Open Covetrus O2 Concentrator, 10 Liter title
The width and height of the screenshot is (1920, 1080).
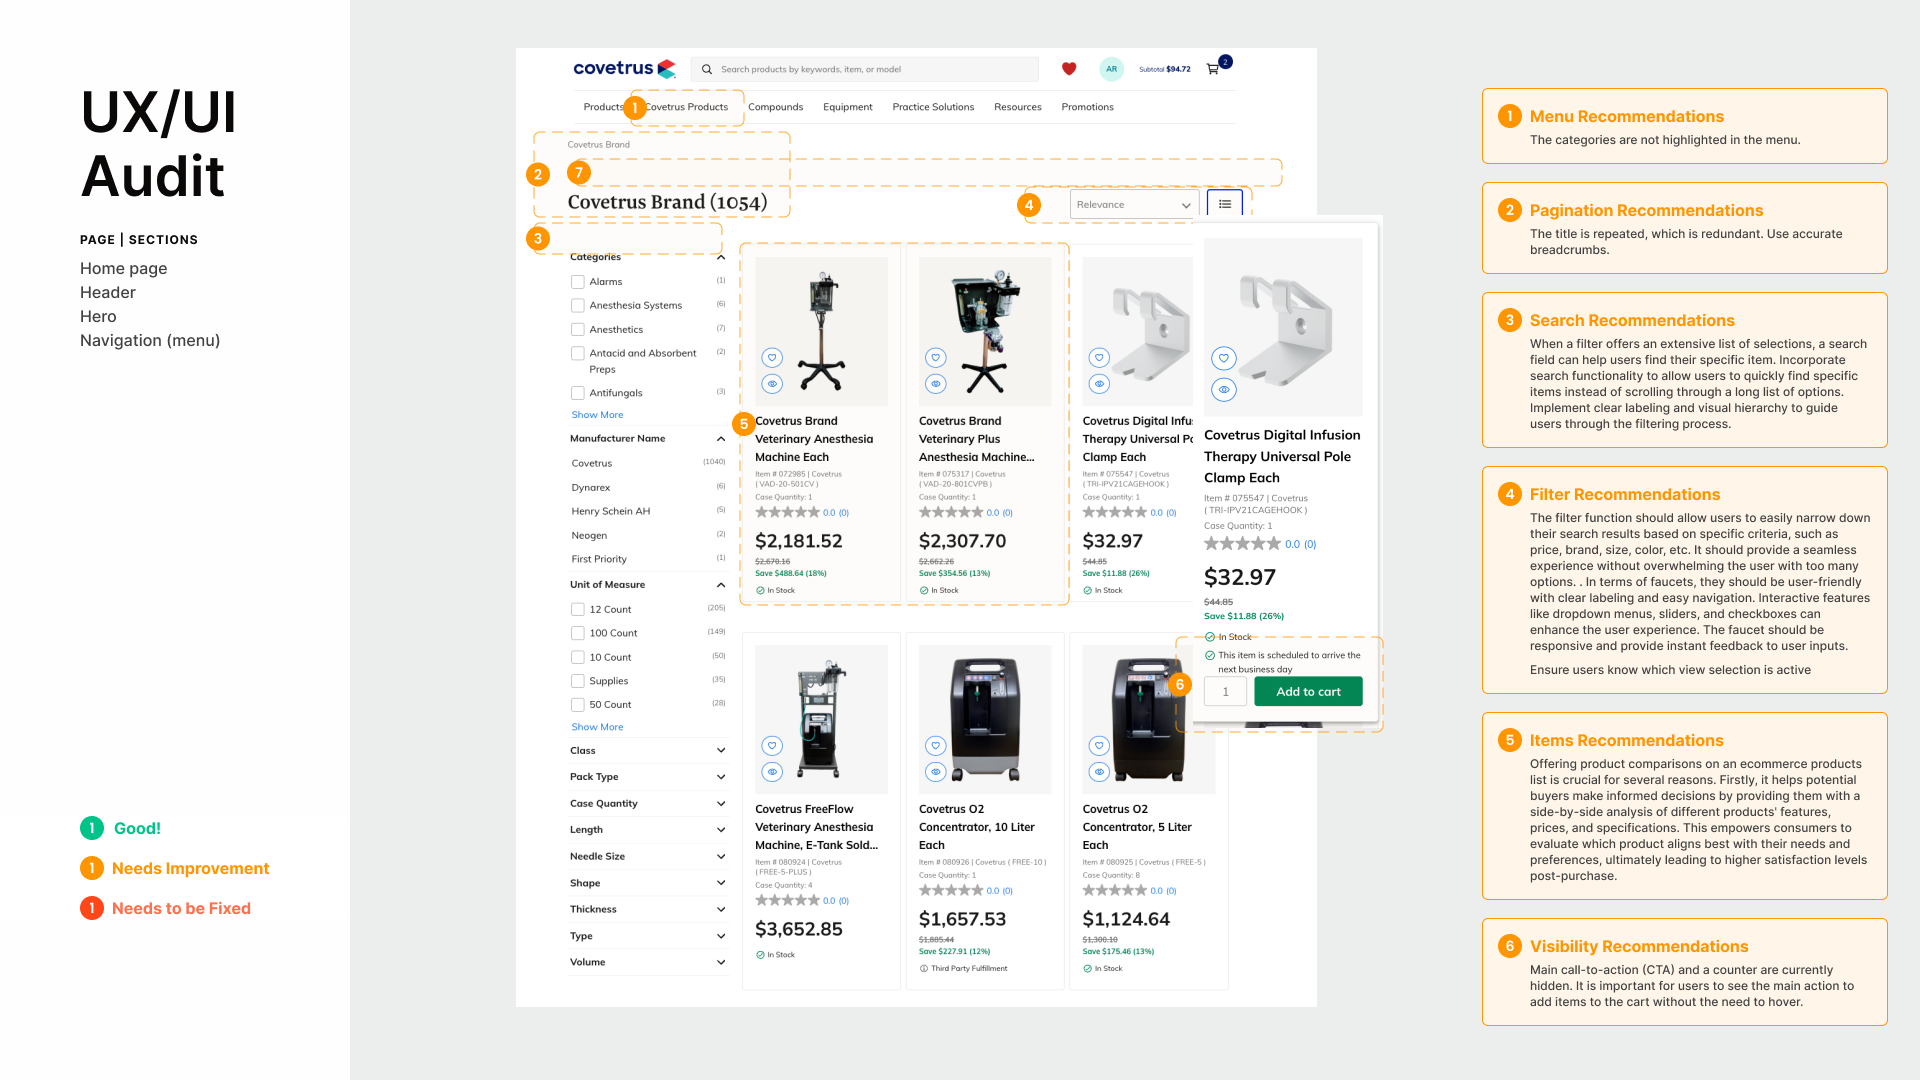[x=977, y=827]
